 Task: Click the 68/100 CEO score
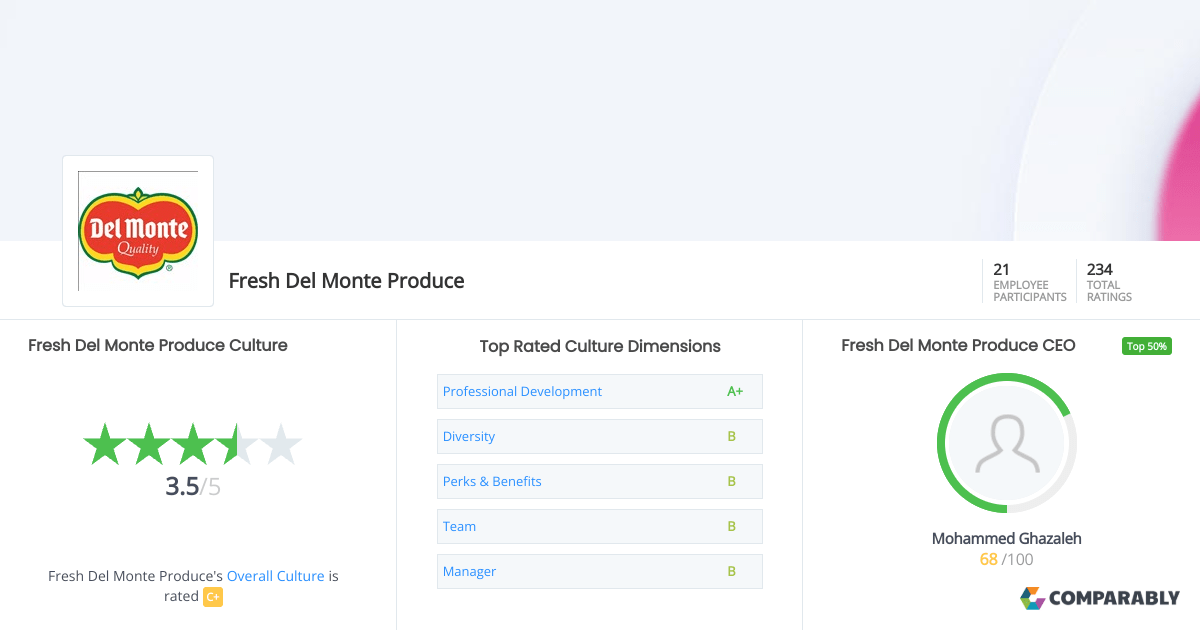[1007, 559]
